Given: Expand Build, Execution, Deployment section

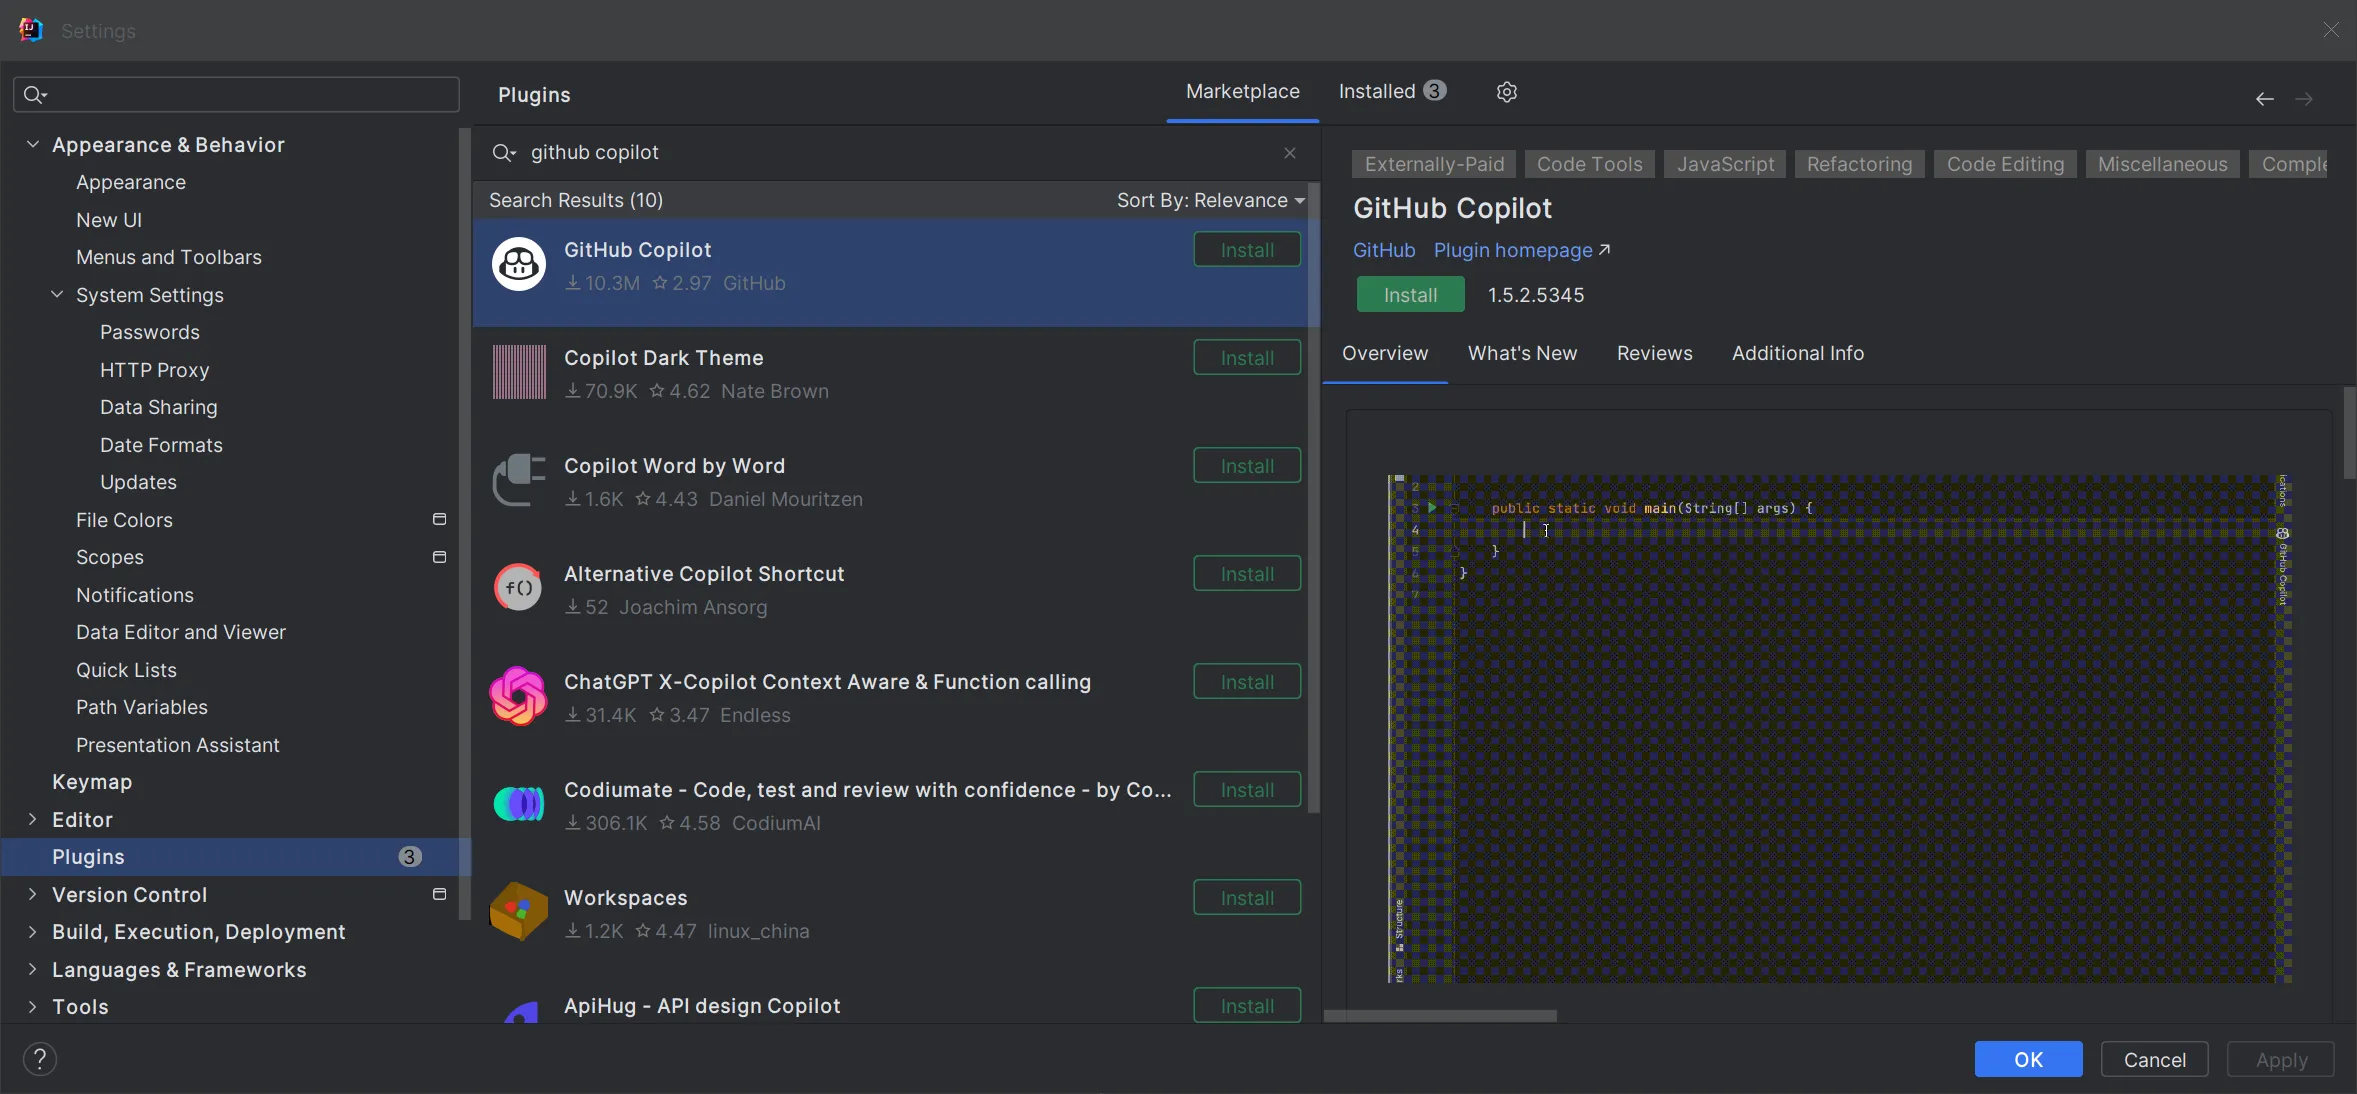Looking at the screenshot, I should coord(32,932).
